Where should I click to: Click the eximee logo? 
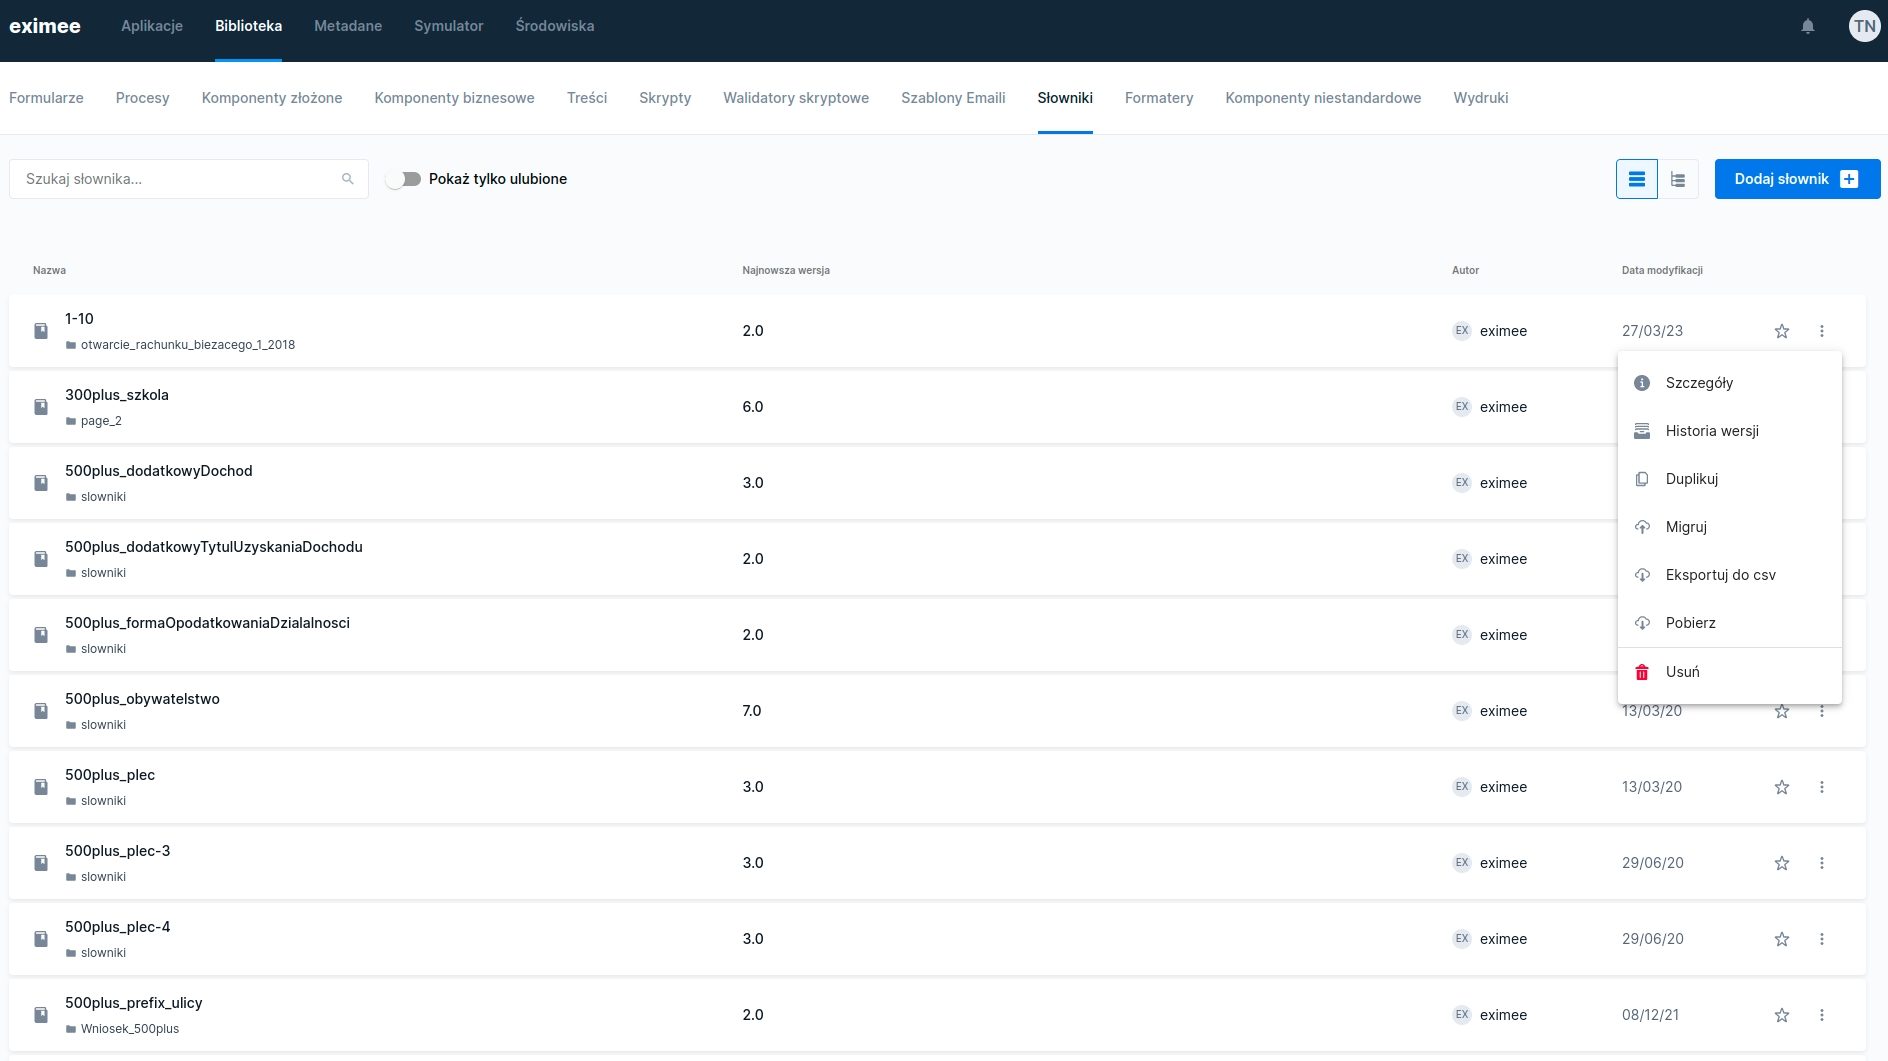[x=45, y=26]
